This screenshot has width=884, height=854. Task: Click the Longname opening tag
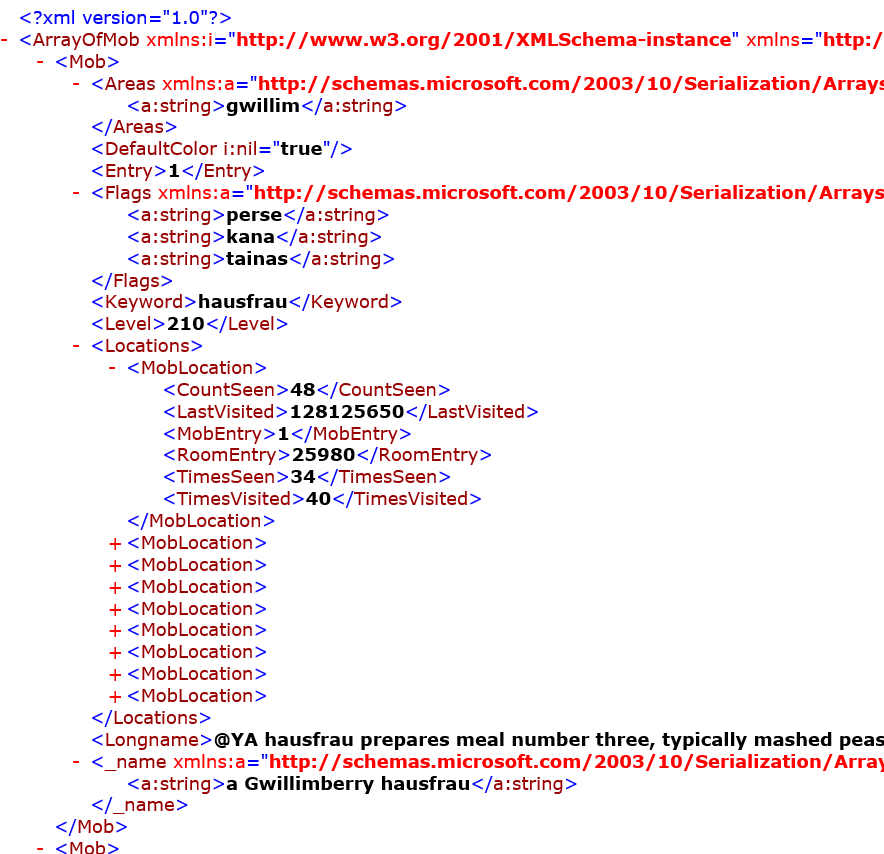(152, 740)
